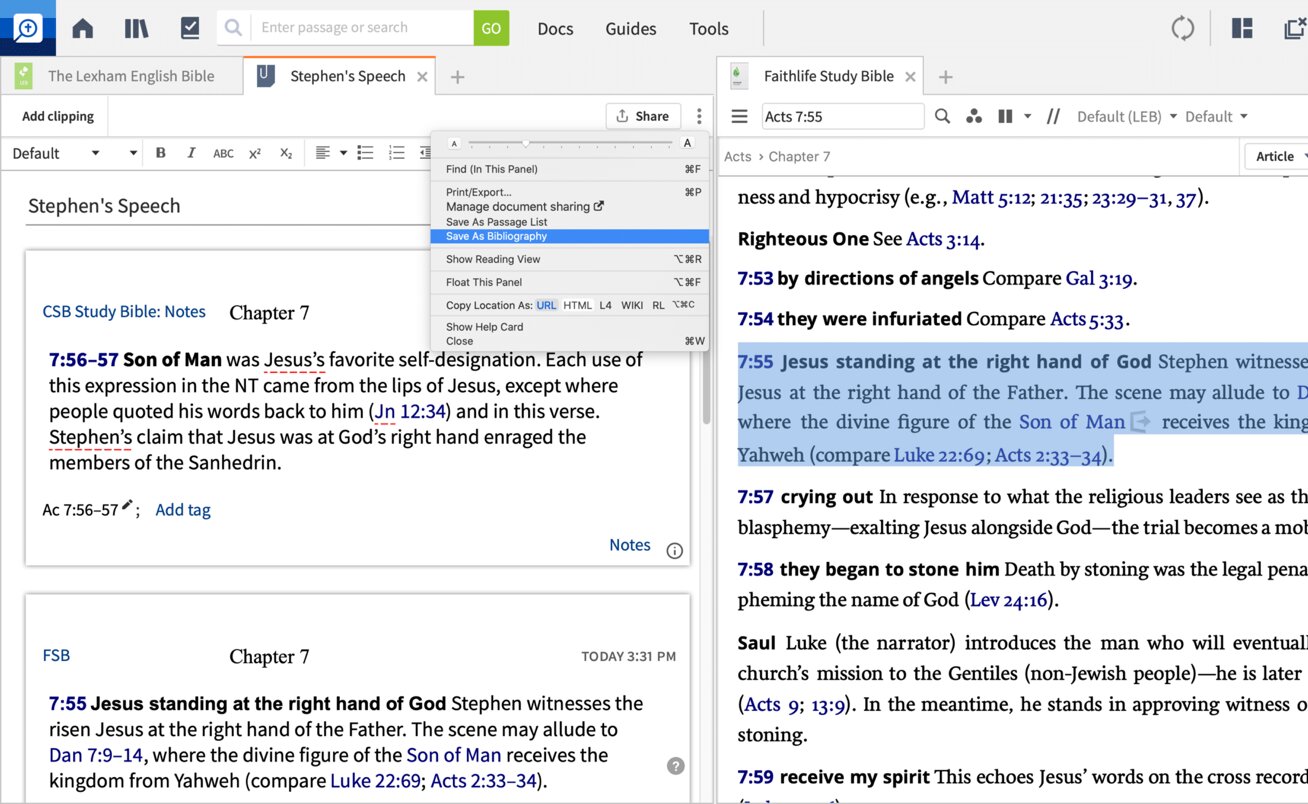Click the Share button
The image size is (1308, 804).
pyautogui.click(x=643, y=116)
